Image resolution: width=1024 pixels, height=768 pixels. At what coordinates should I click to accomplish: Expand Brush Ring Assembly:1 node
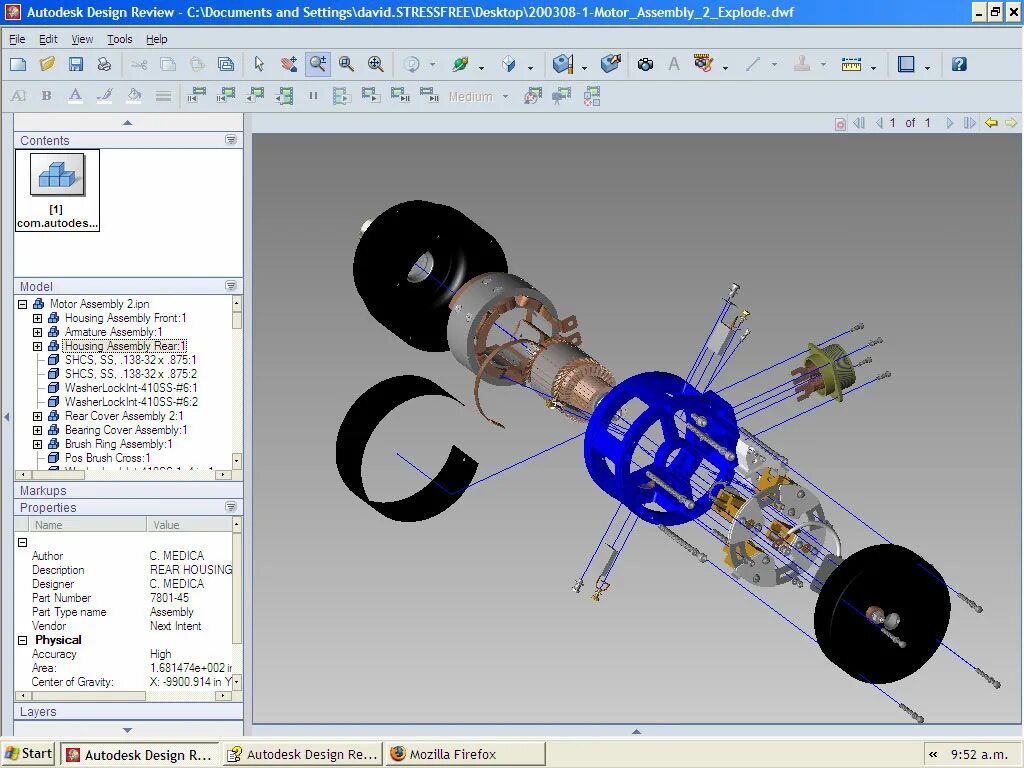tap(37, 444)
